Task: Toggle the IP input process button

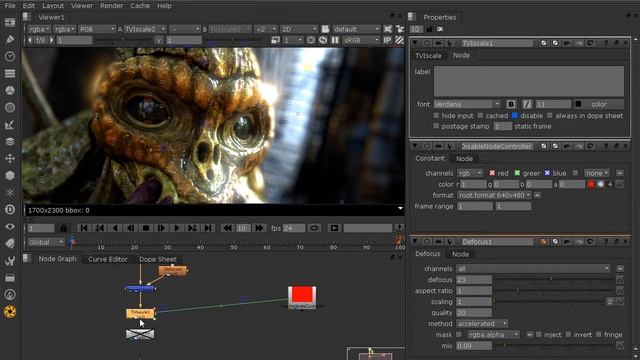Action: click(x=387, y=40)
